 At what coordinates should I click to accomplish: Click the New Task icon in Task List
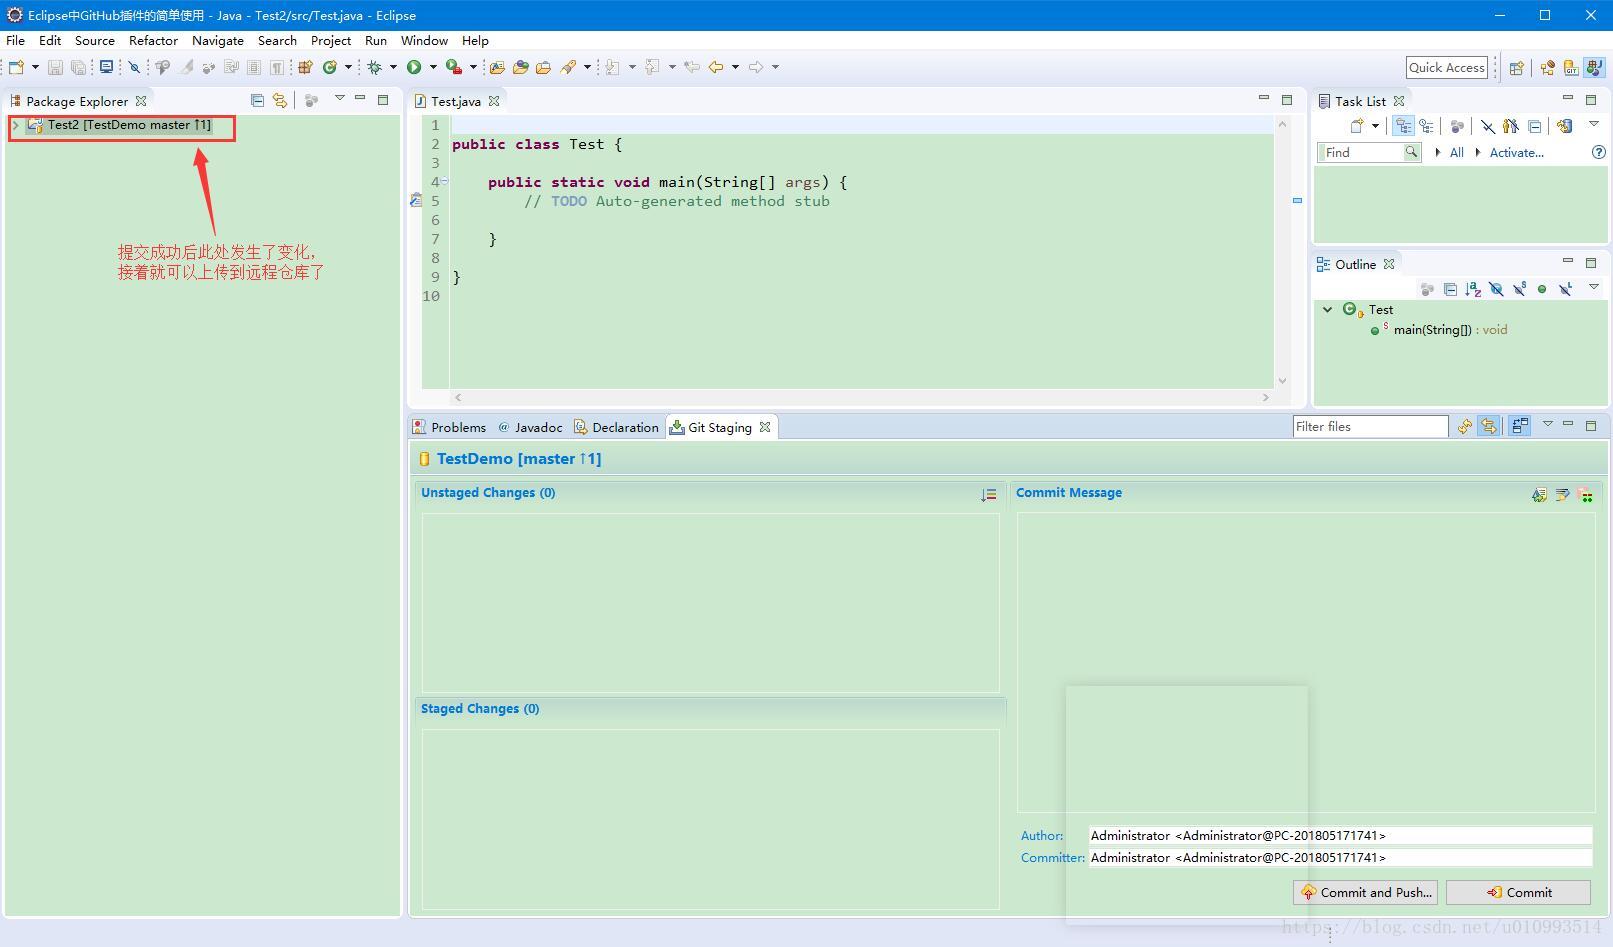[1357, 126]
